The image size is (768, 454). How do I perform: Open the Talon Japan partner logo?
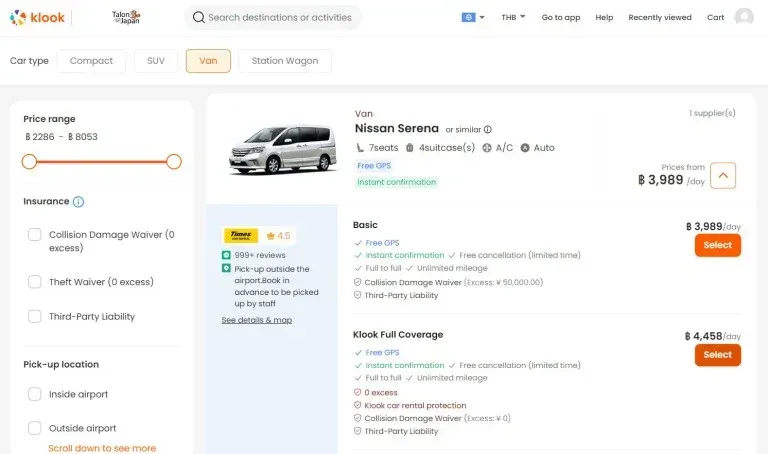click(126, 18)
